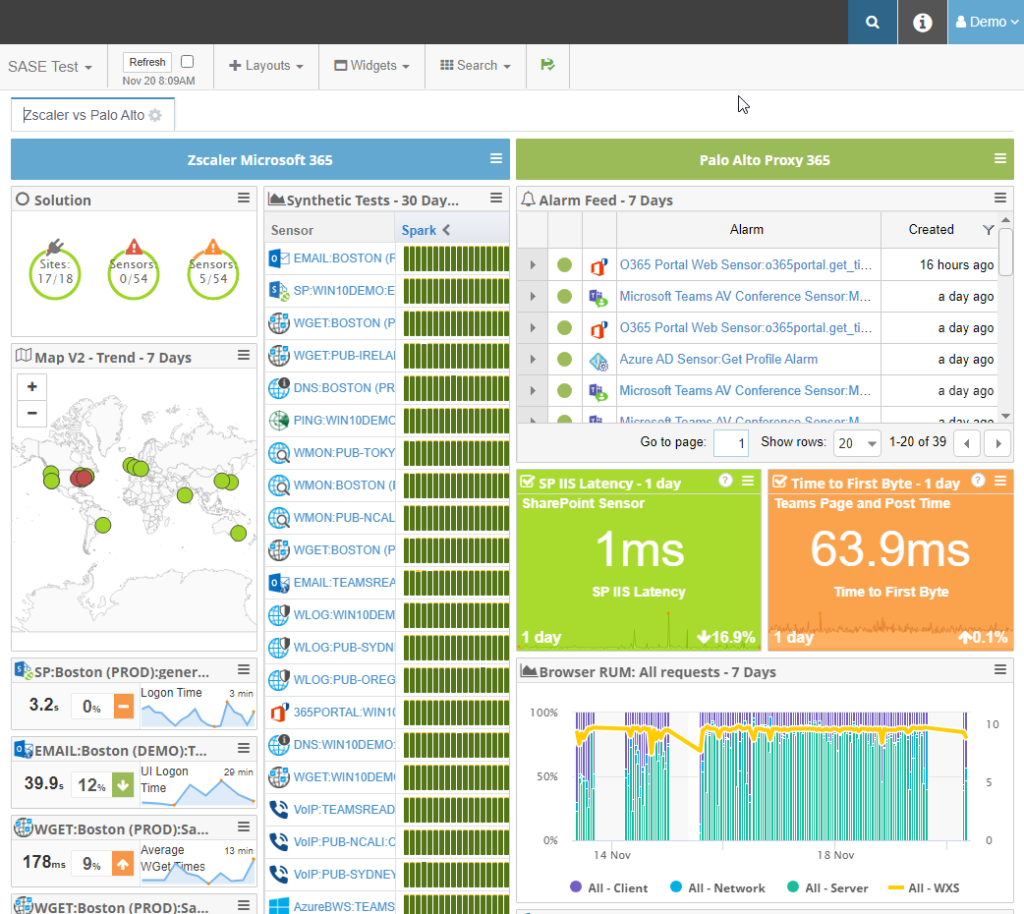Click the Alarm Feed filter icon
This screenshot has width=1024, height=914.
click(988, 230)
